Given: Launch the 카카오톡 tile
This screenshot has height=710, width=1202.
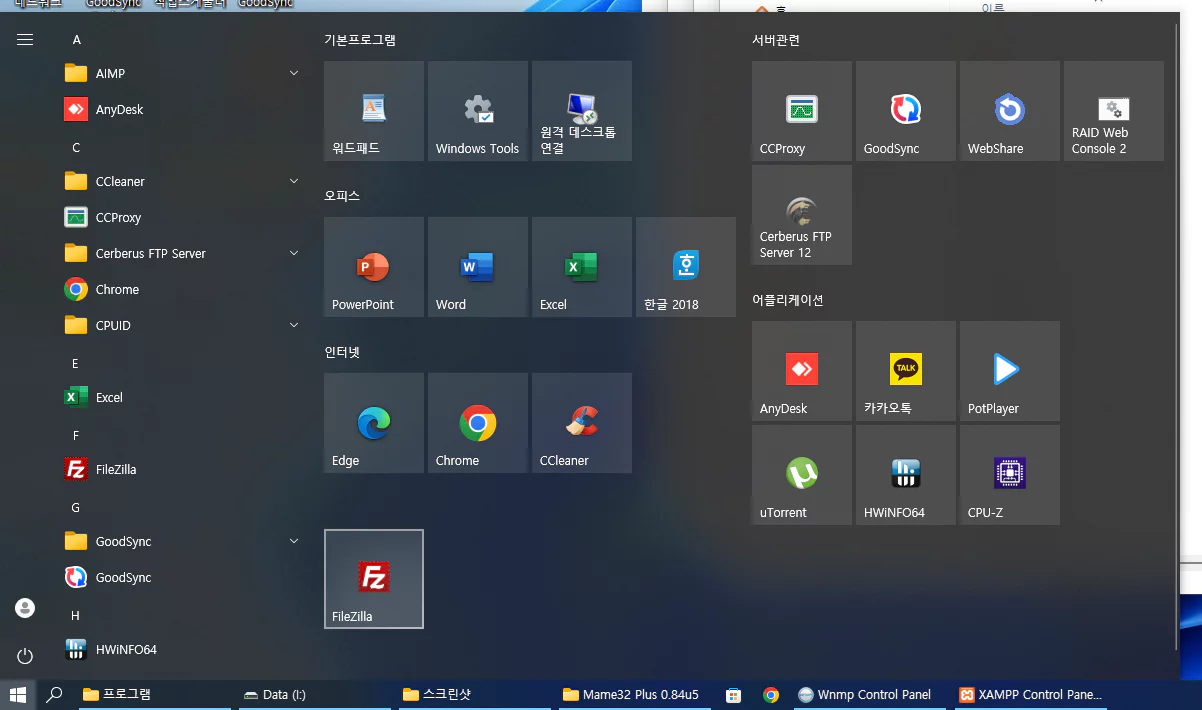Looking at the screenshot, I should [x=906, y=371].
